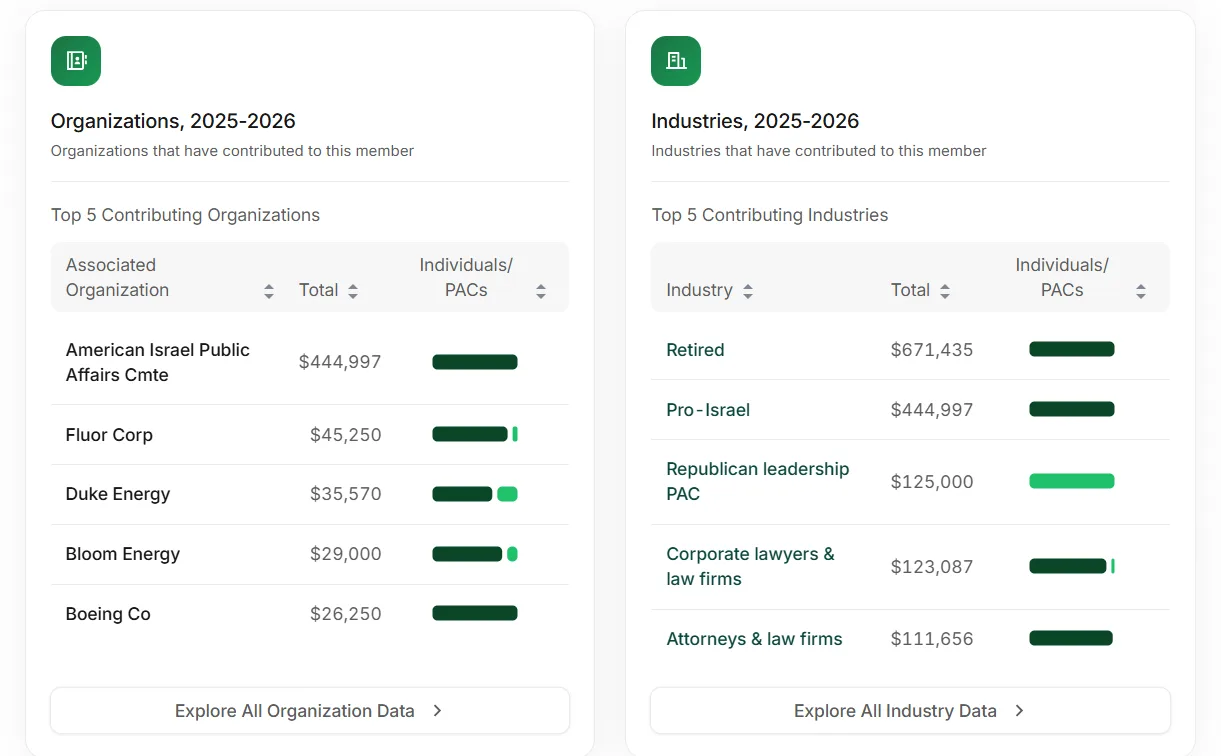Click chevron in Explore All Organization Data

437,711
